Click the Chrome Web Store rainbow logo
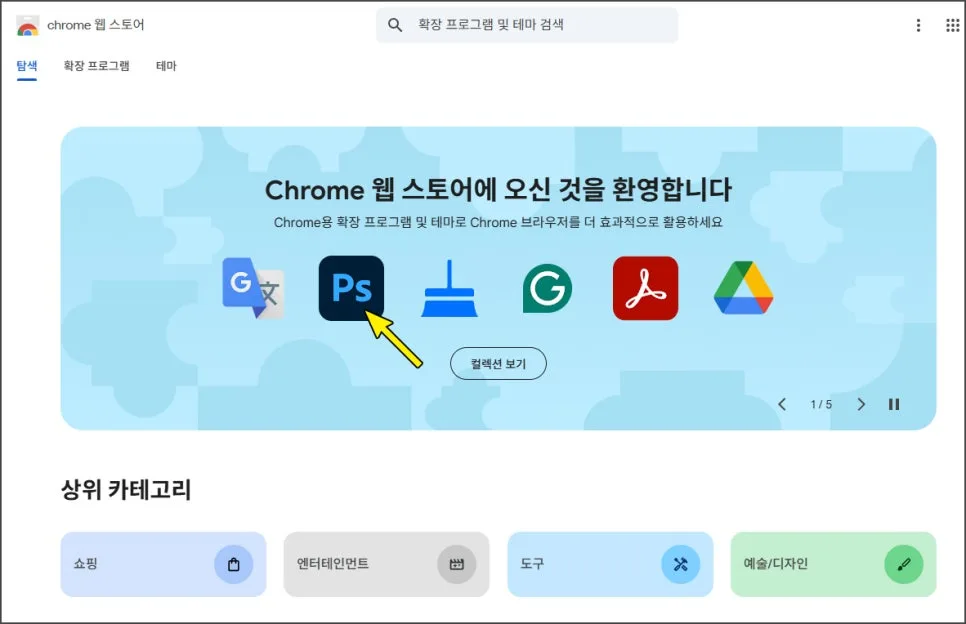Screen dimensions: 966x624 pyautogui.click(x=27, y=26)
